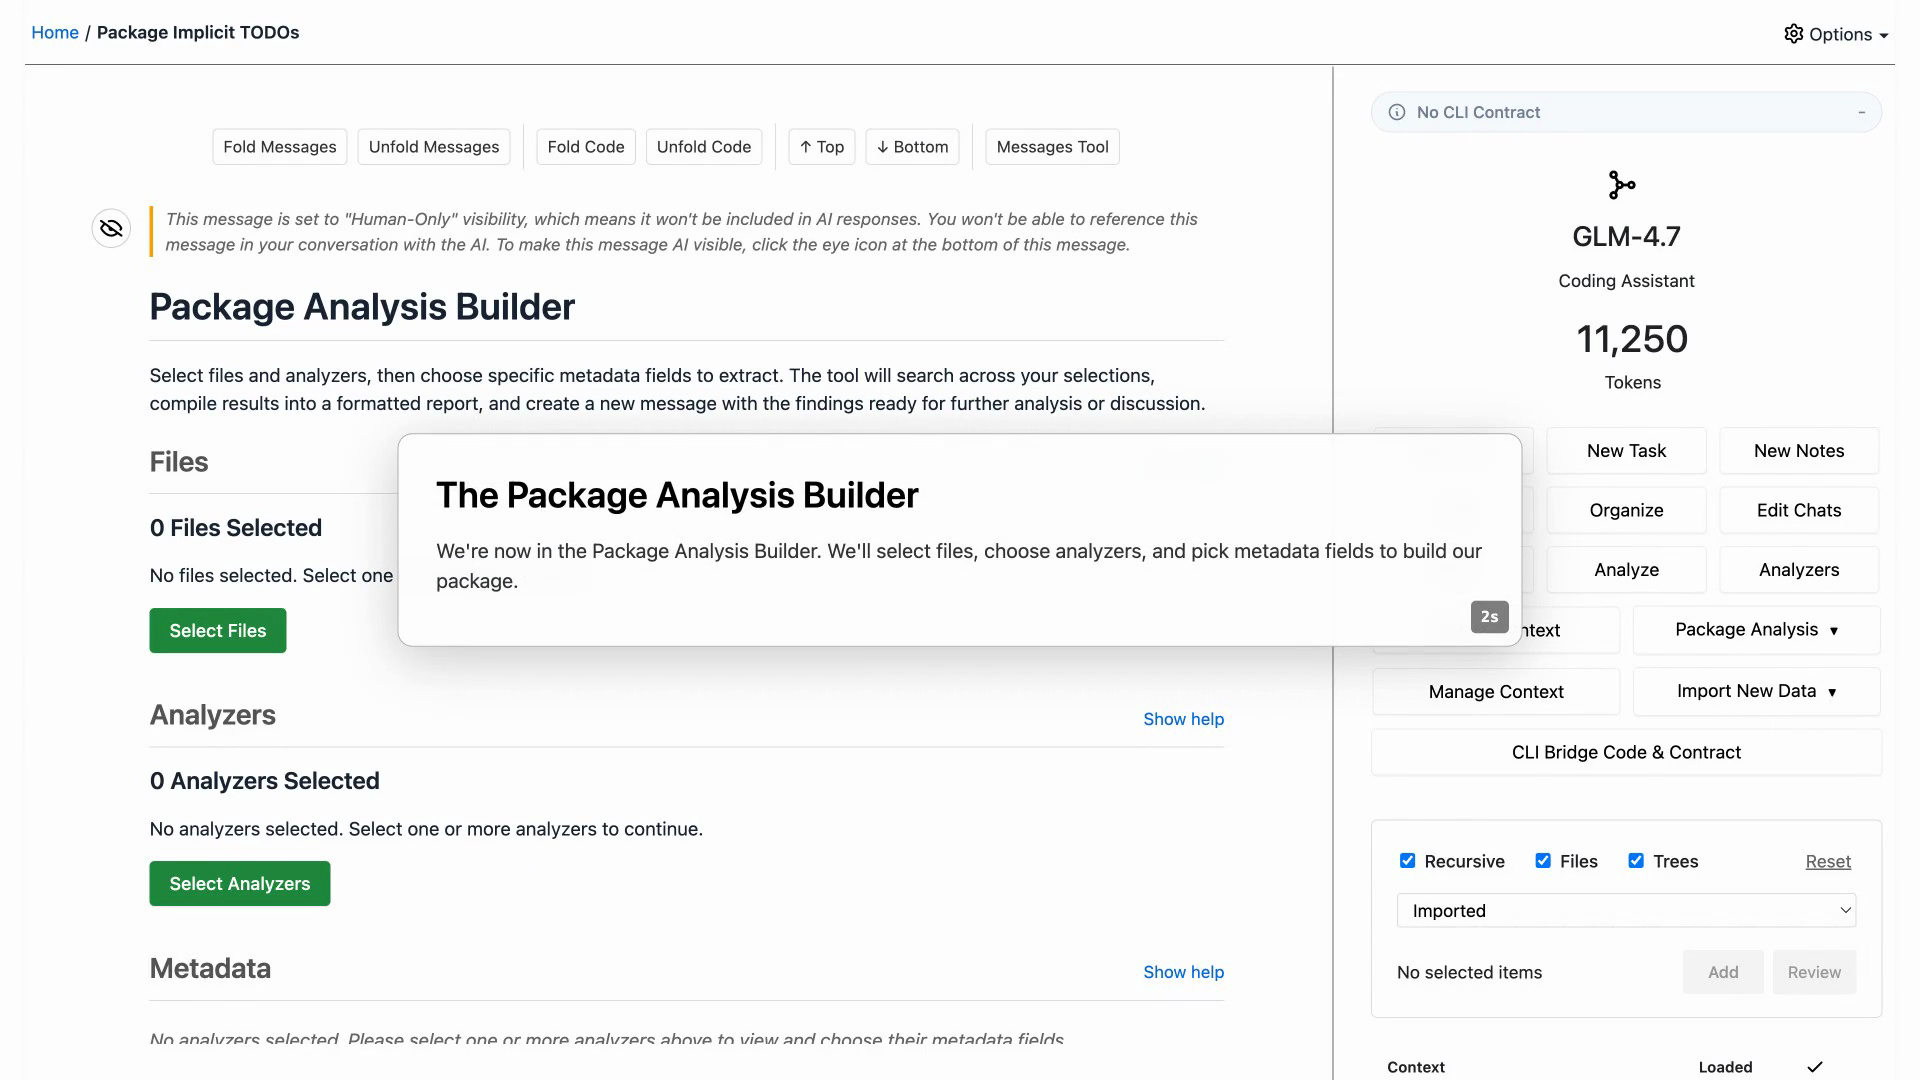
Task: Open CLI Bridge Code & Contract
Action: [x=1627, y=753]
